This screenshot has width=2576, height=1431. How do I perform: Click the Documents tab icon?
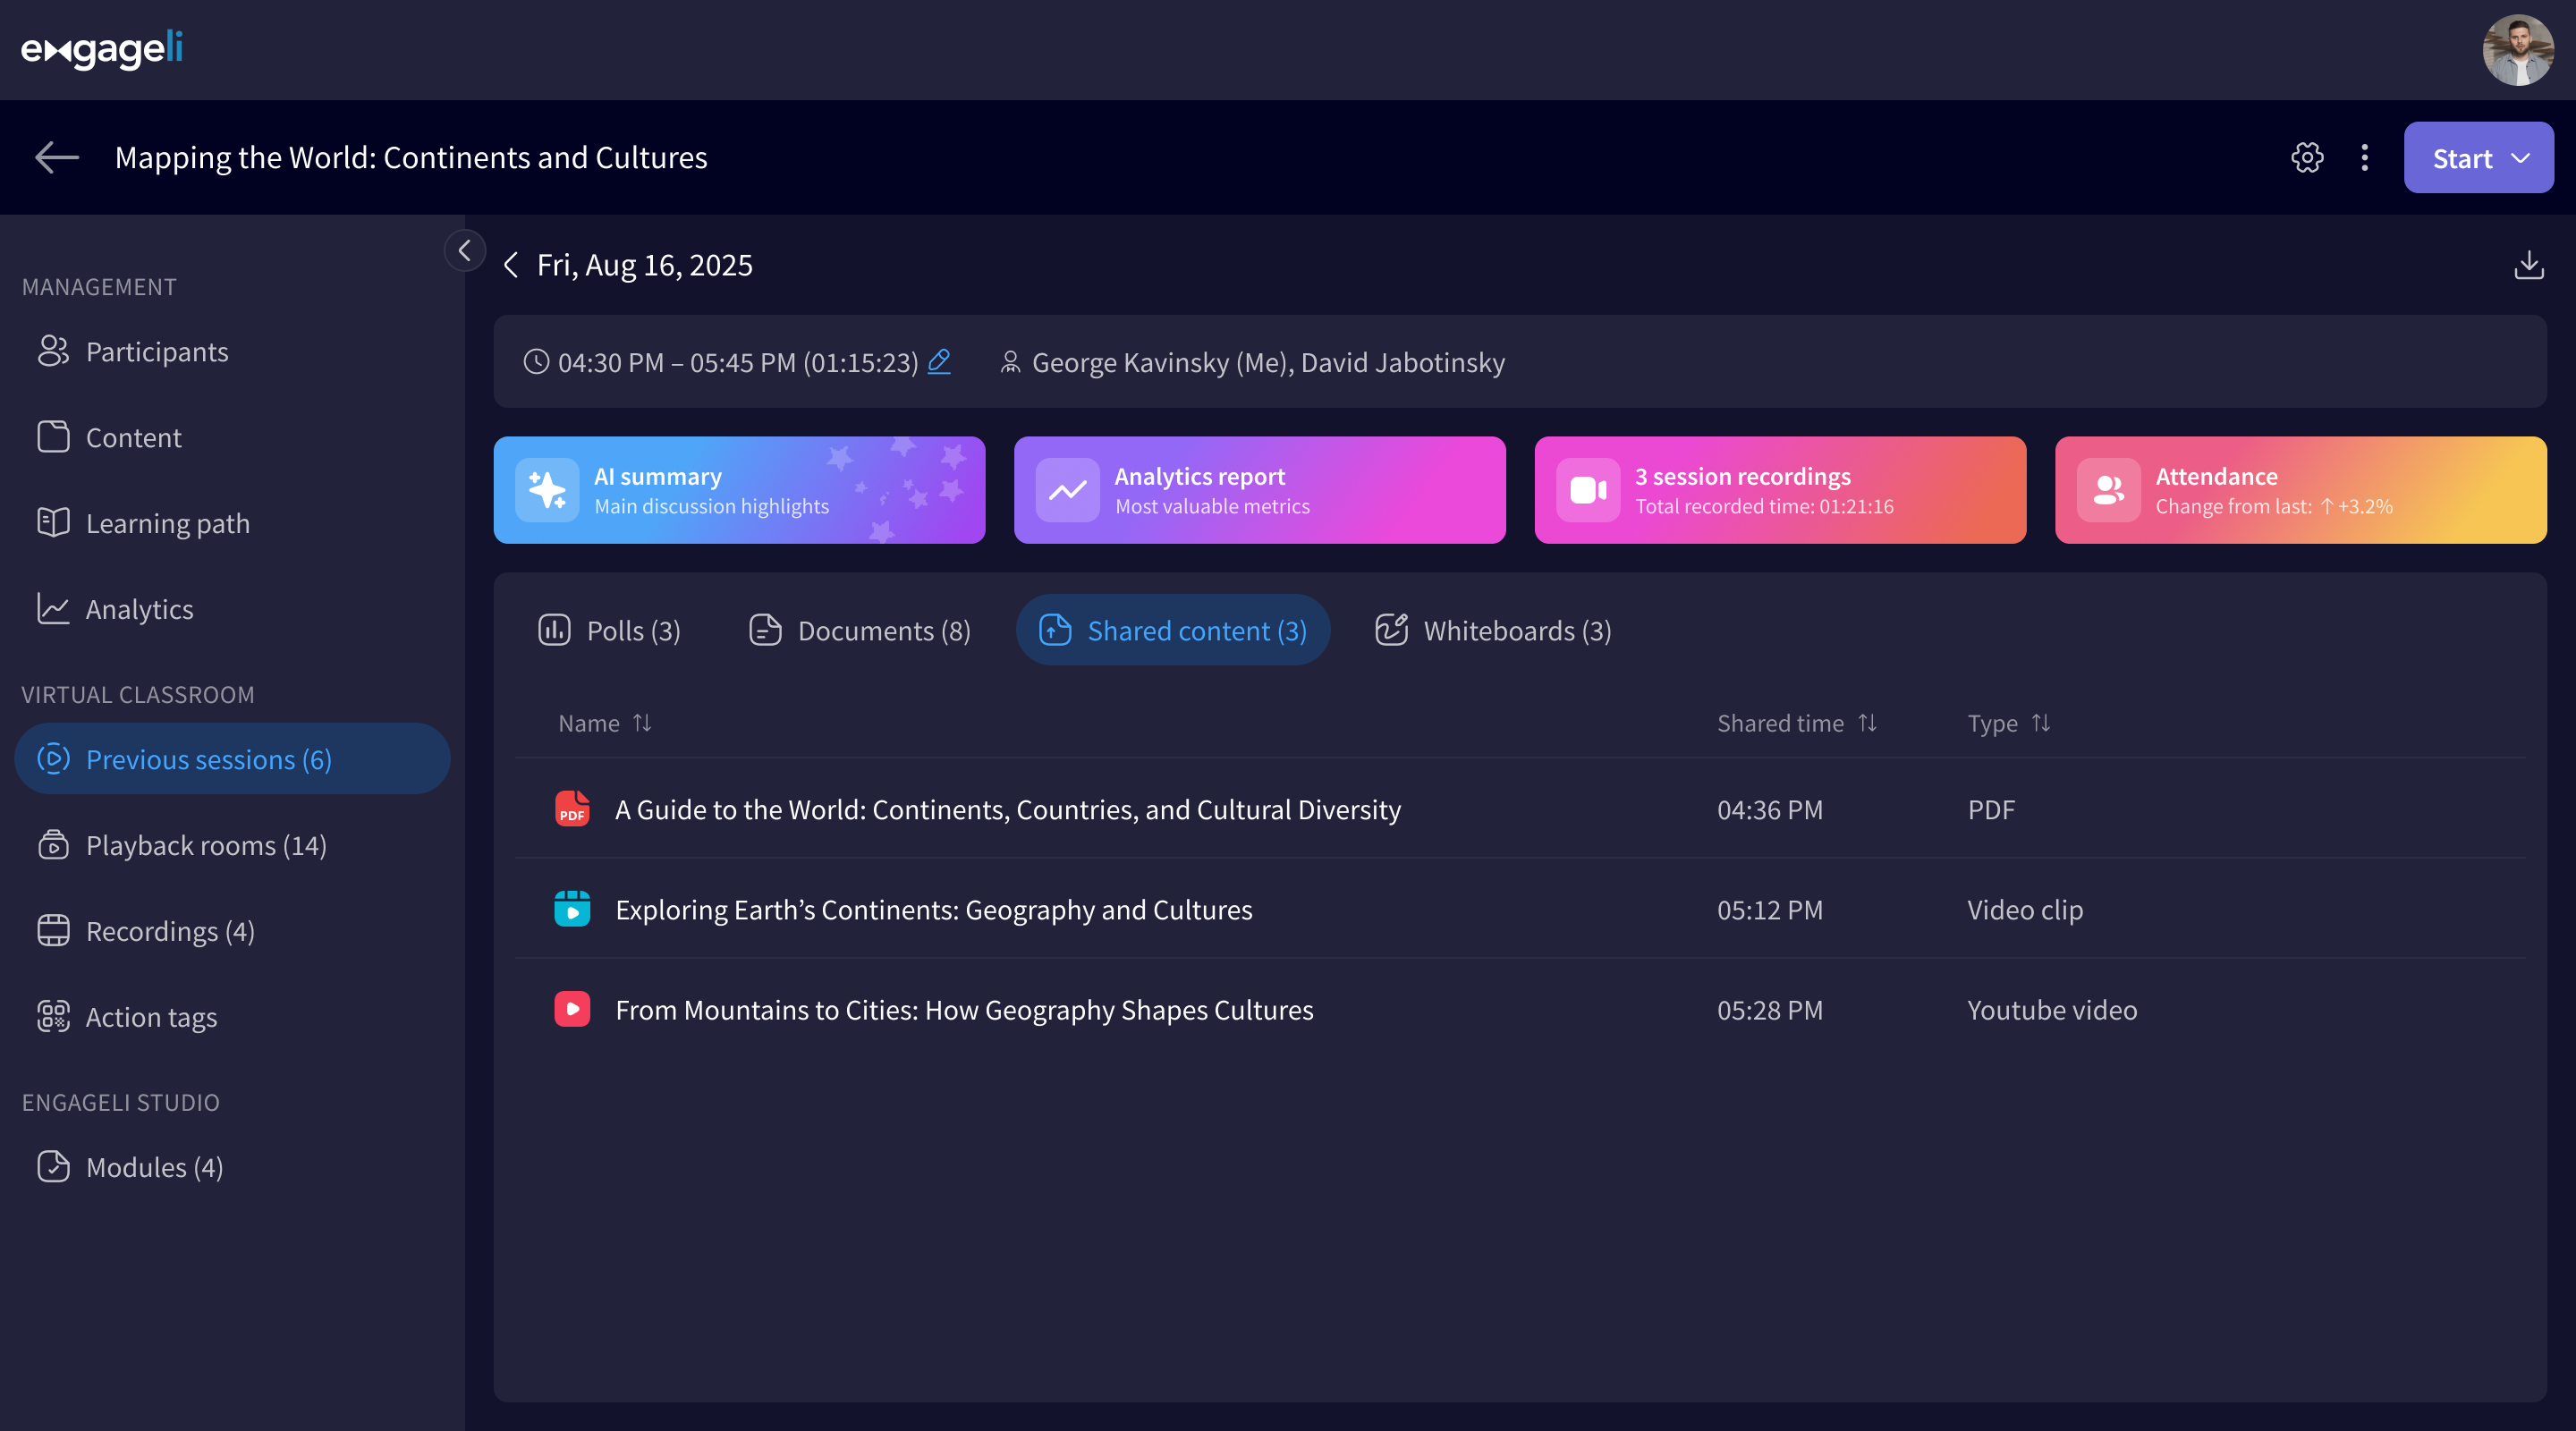click(x=765, y=629)
